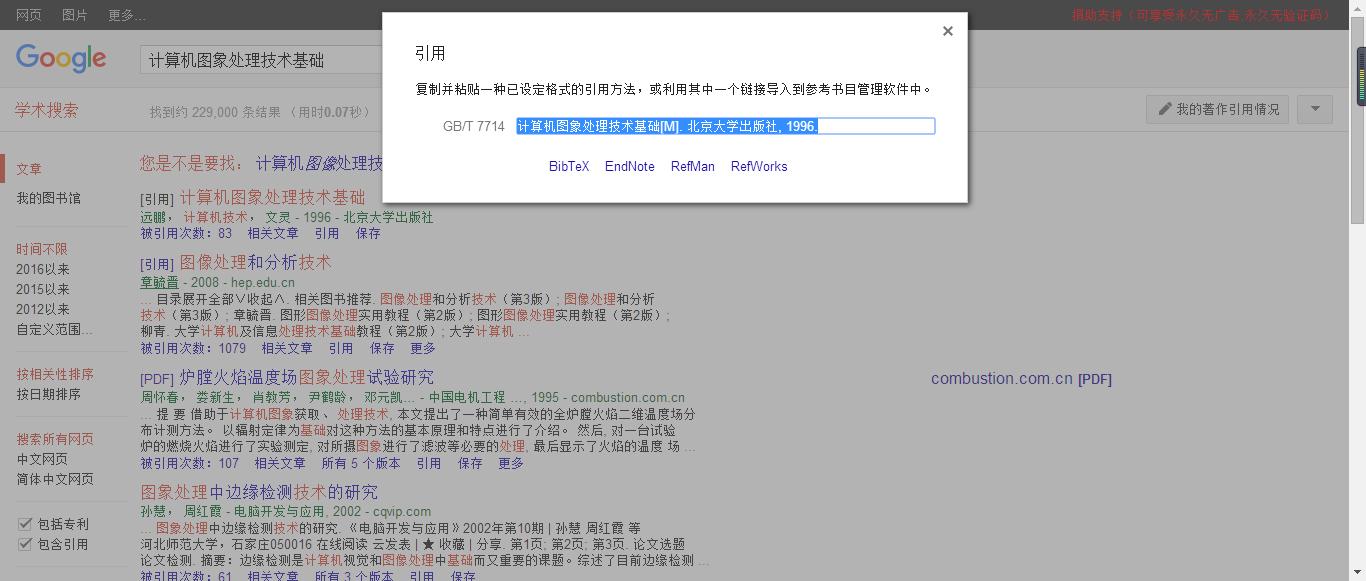This screenshot has height=581, width=1366.
Task: Select the RefMan export link
Action: click(x=692, y=166)
